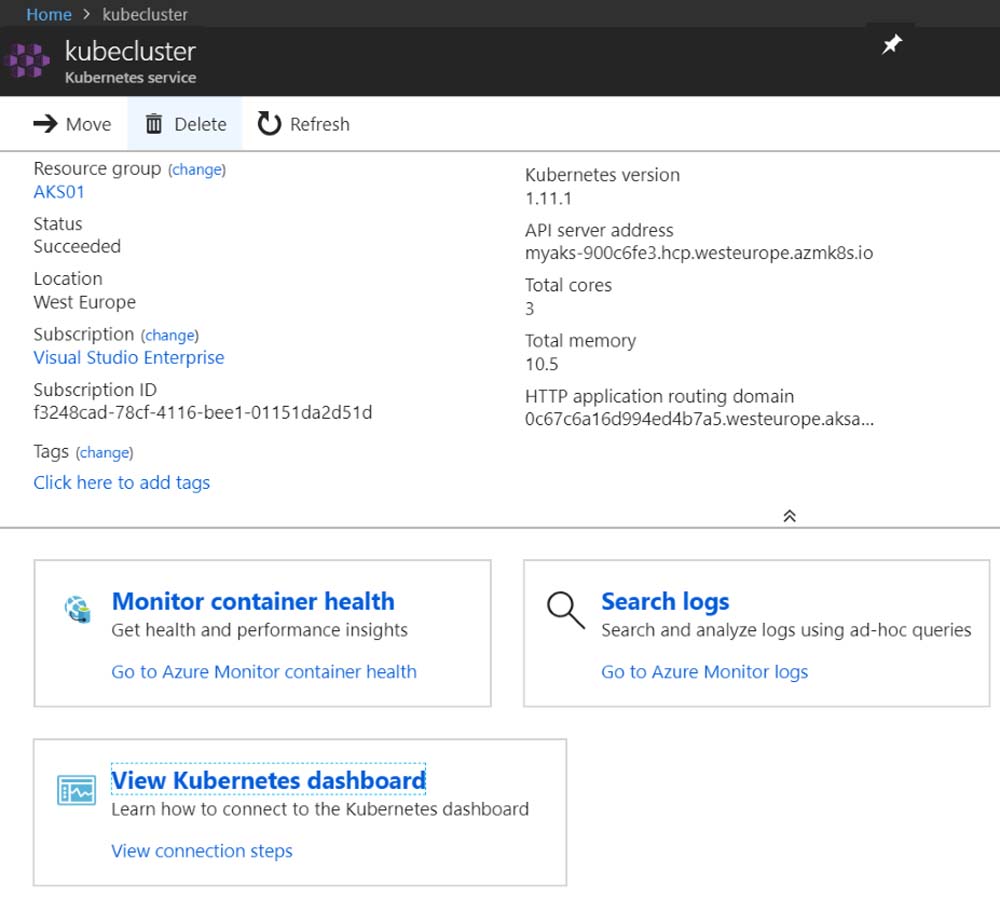The image size is (1000, 913).
Task: Change the subscription
Action: [x=170, y=335]
